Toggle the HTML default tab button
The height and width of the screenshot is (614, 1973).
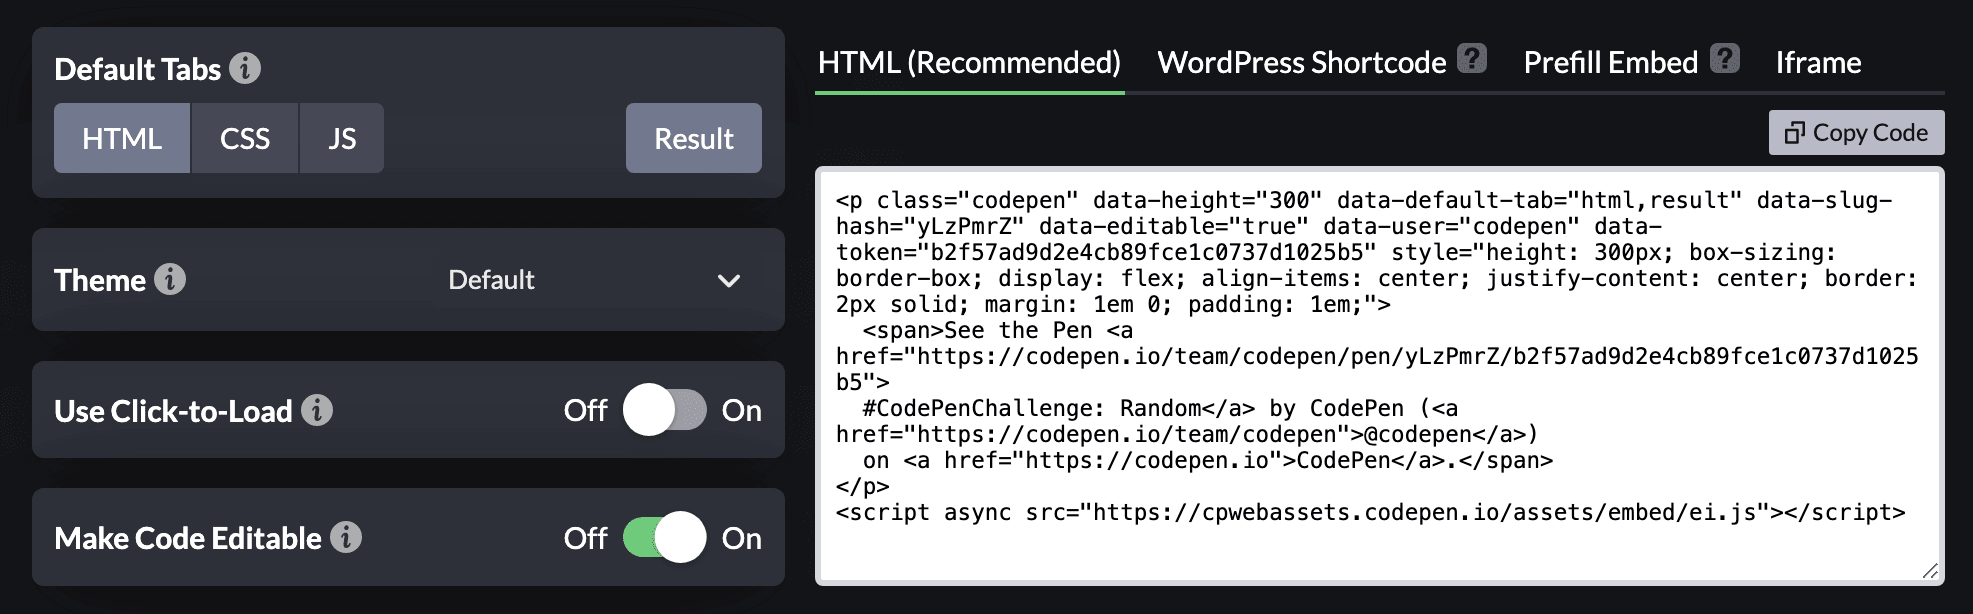[122, 138]
